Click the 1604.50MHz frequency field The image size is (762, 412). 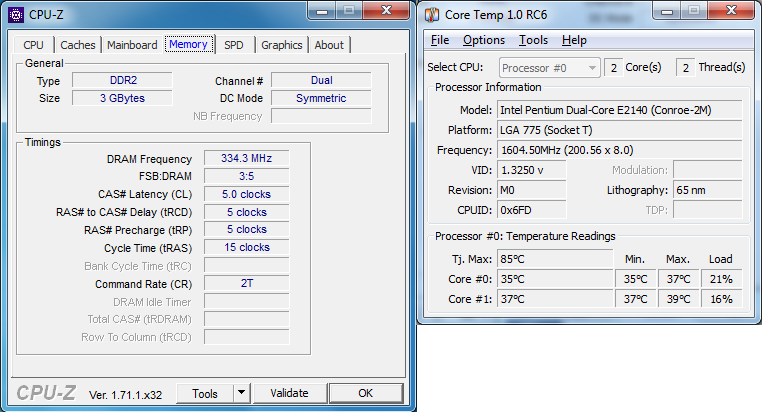click(x=620, y=150)
